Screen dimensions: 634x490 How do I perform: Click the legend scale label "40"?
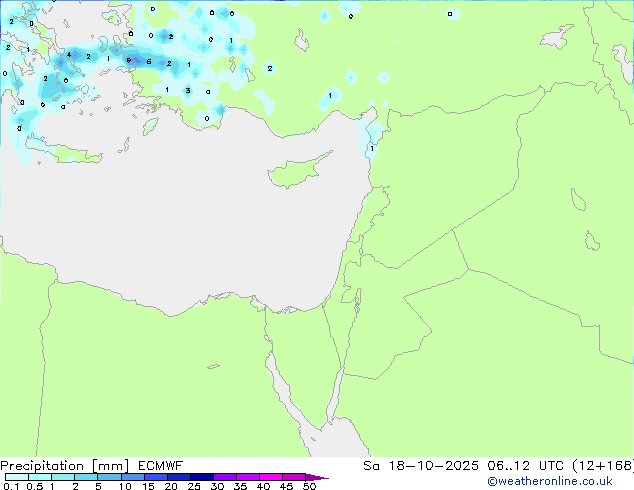tap(263, 486)
